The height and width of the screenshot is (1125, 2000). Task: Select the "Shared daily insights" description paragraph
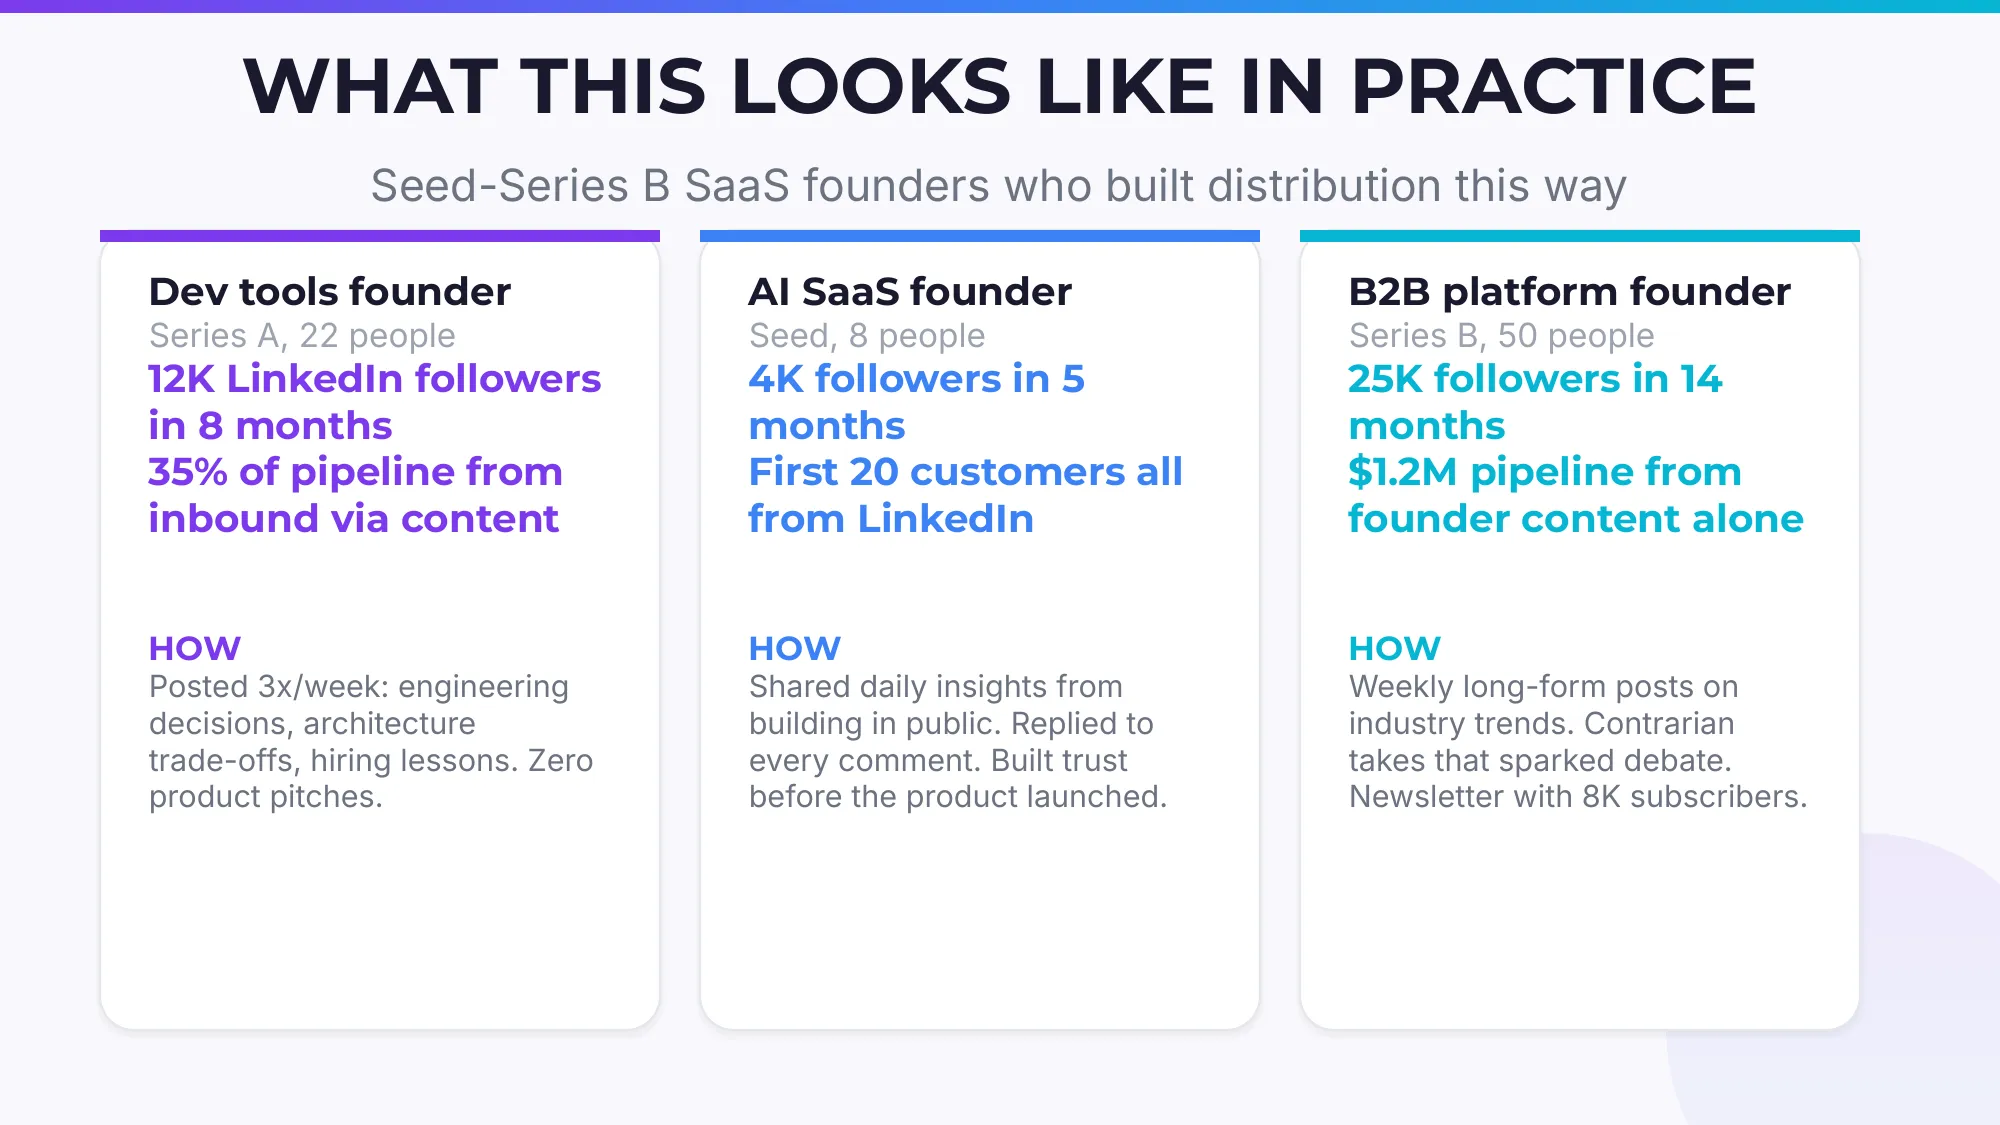tap(958, 742)
